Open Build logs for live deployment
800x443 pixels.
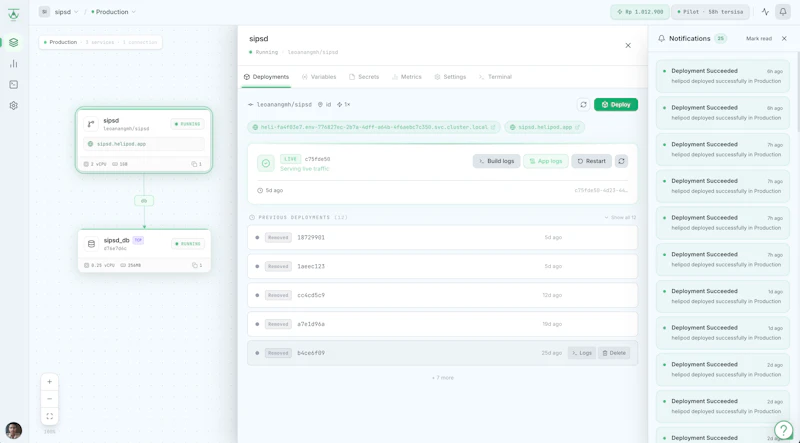(x=496, y=161)
